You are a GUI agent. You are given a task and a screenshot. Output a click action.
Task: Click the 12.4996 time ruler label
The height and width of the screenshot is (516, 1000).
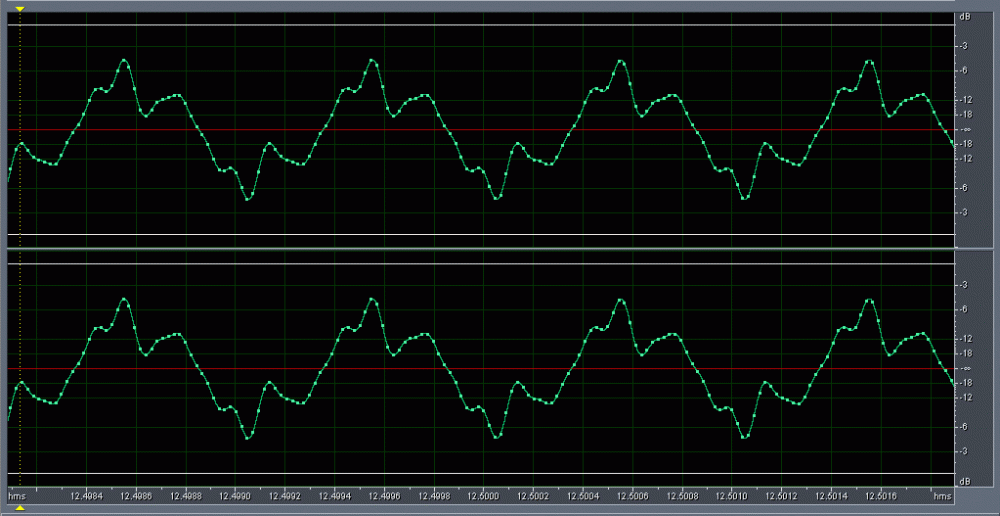pyautogui.click(x=384, y=495)
